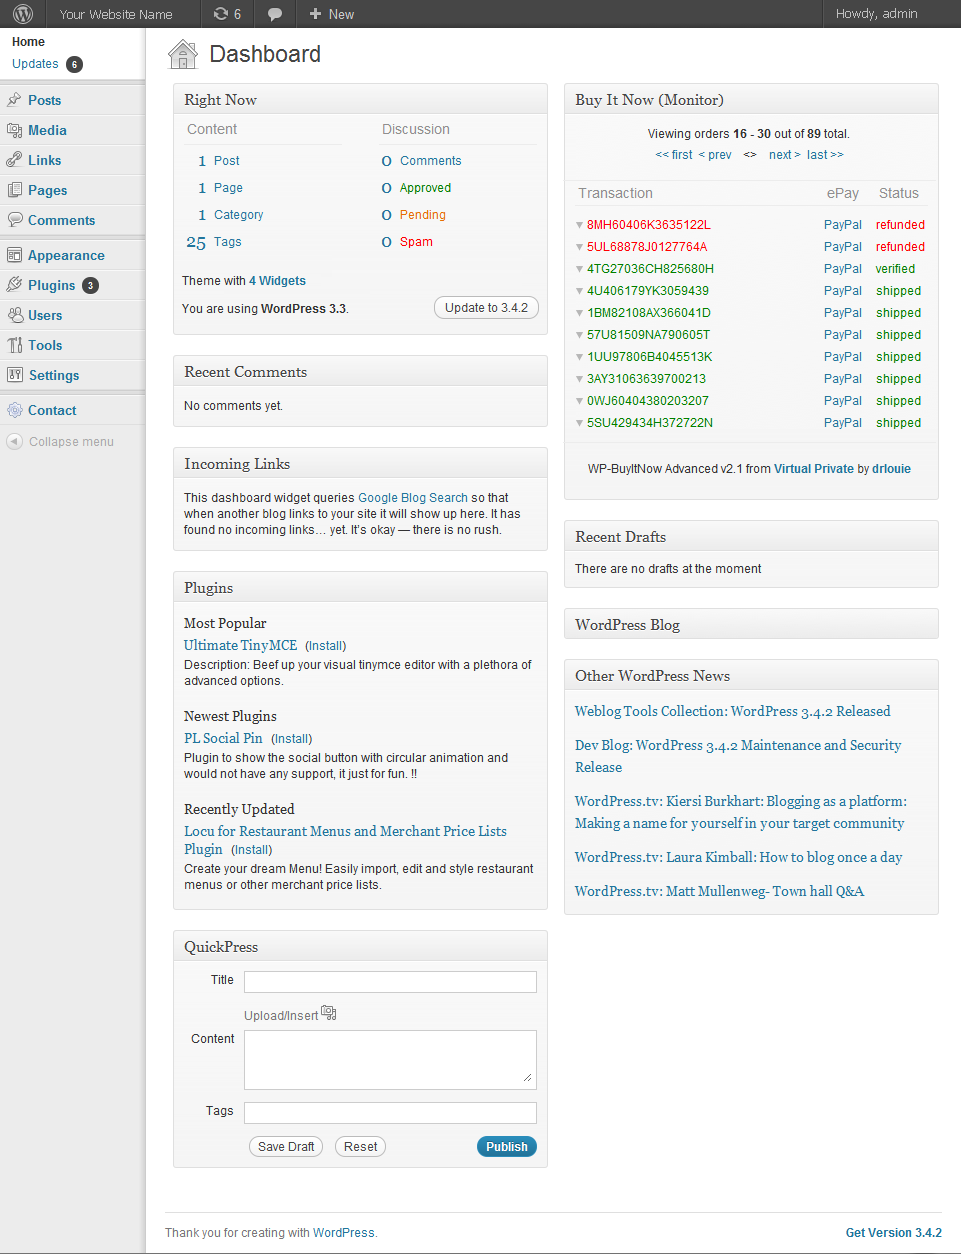Collapse the Right Now widget header

(x=360, y=100)
